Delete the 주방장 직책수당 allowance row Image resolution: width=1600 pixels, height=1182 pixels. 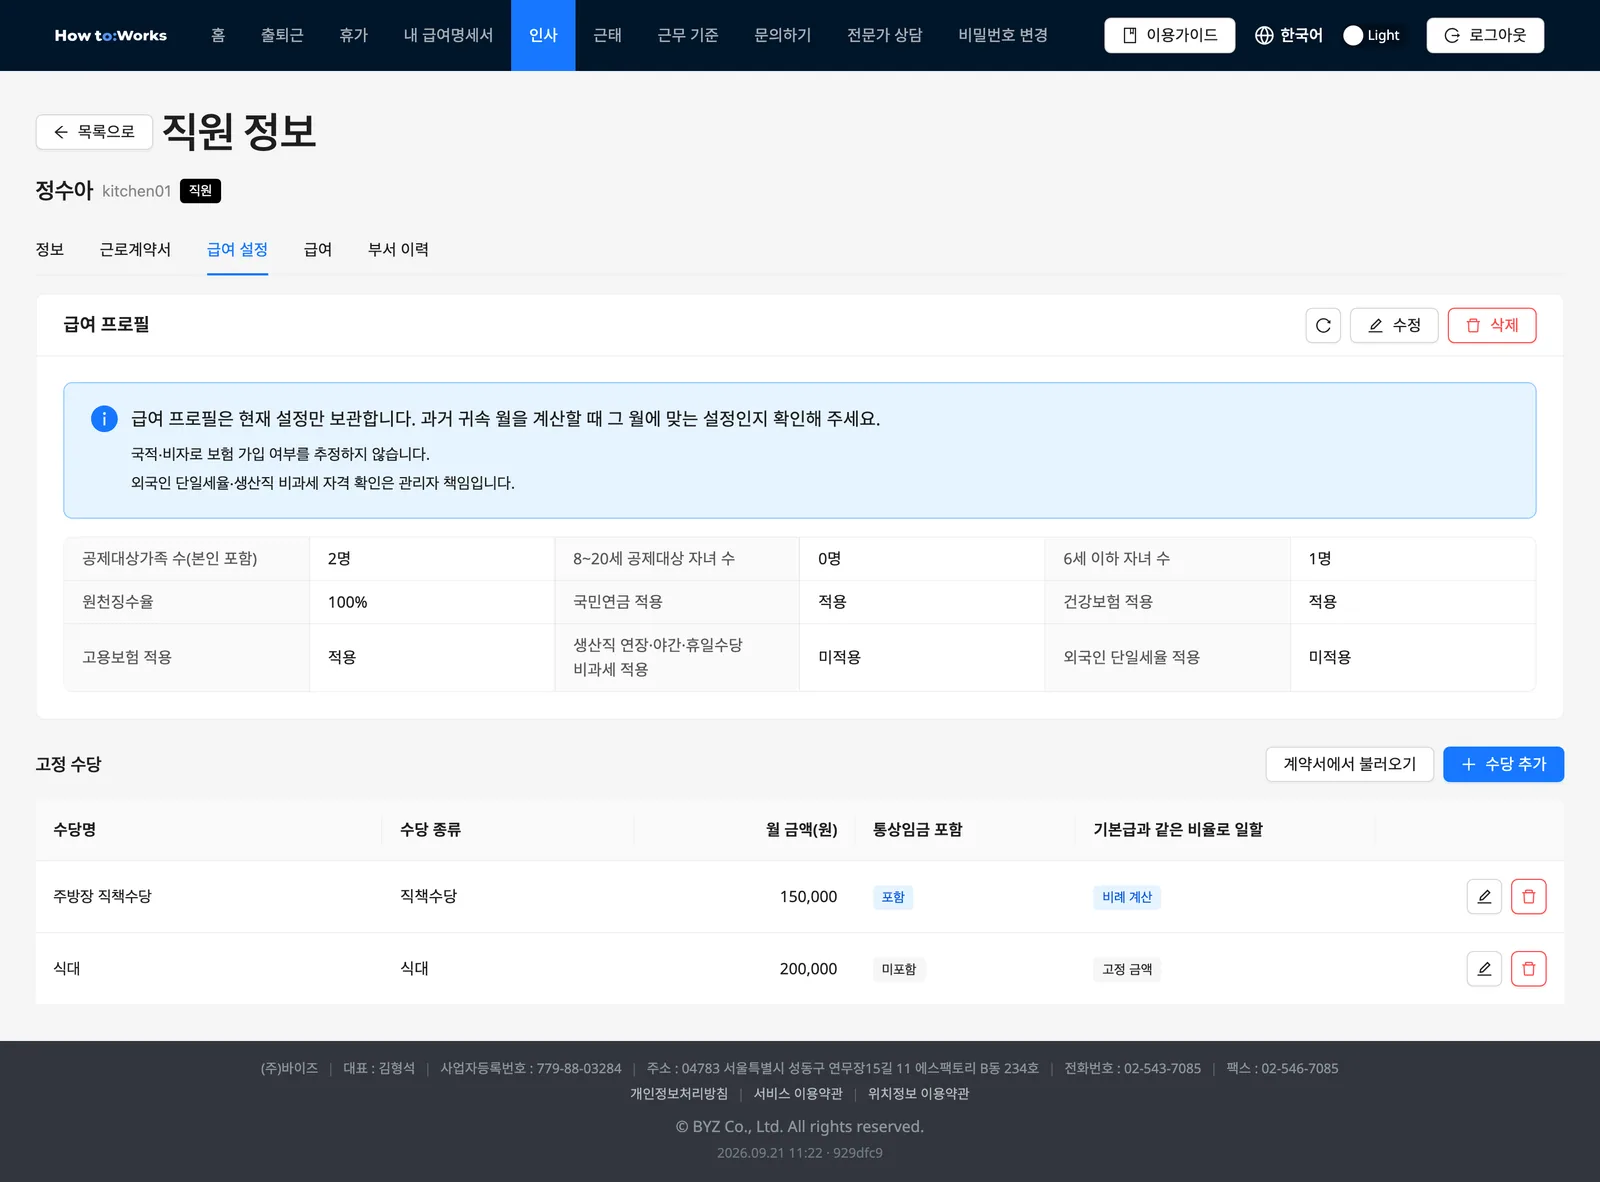click(x=1528, y=897)
